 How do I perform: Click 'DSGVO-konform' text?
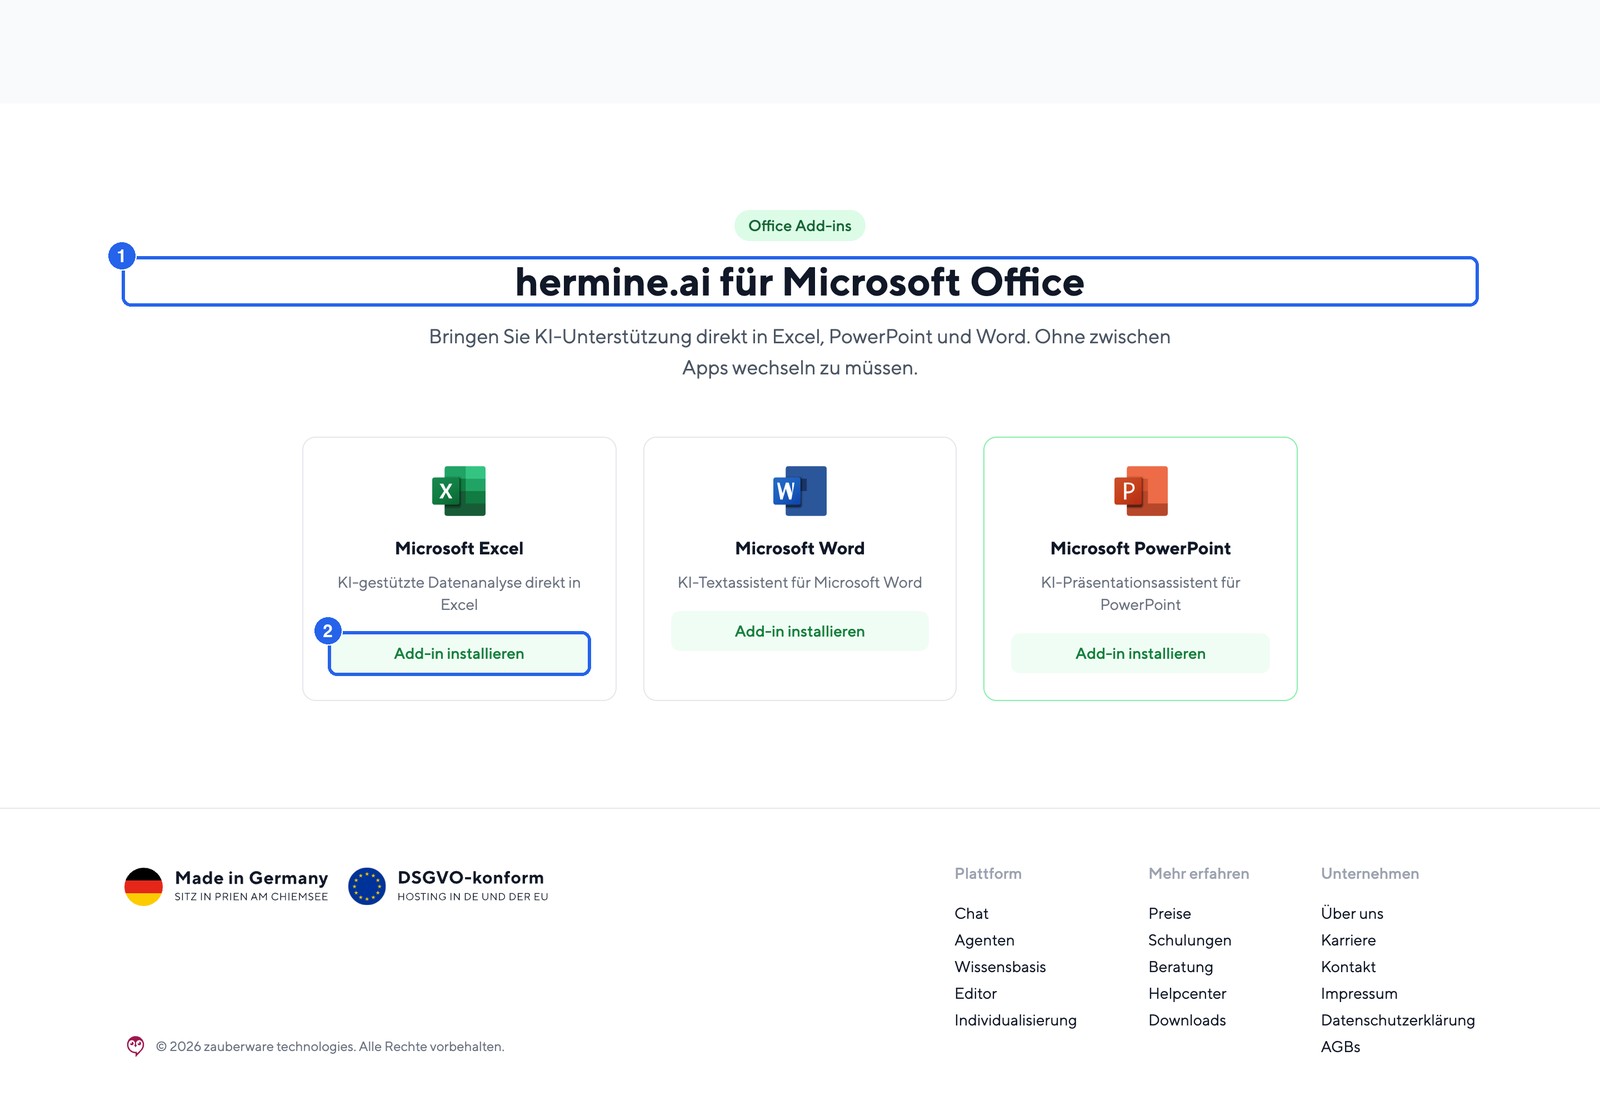470,877
